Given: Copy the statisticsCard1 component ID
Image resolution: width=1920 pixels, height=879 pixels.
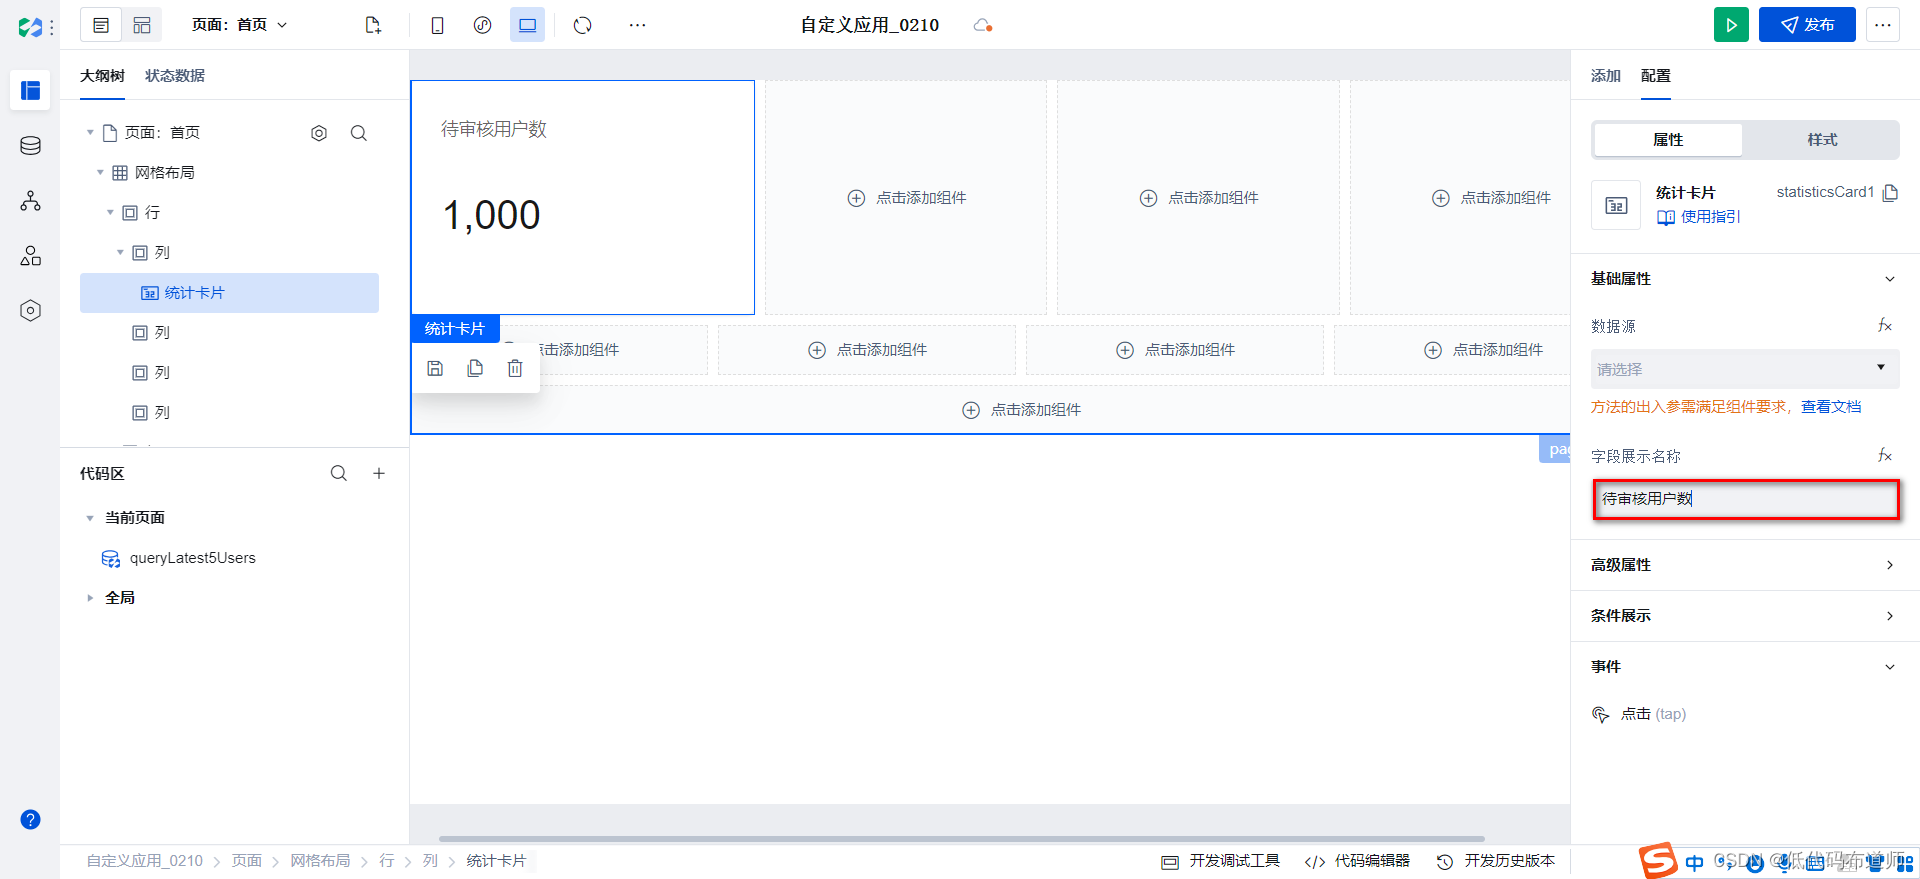Looking at the screenshot, I should 1890,192.
